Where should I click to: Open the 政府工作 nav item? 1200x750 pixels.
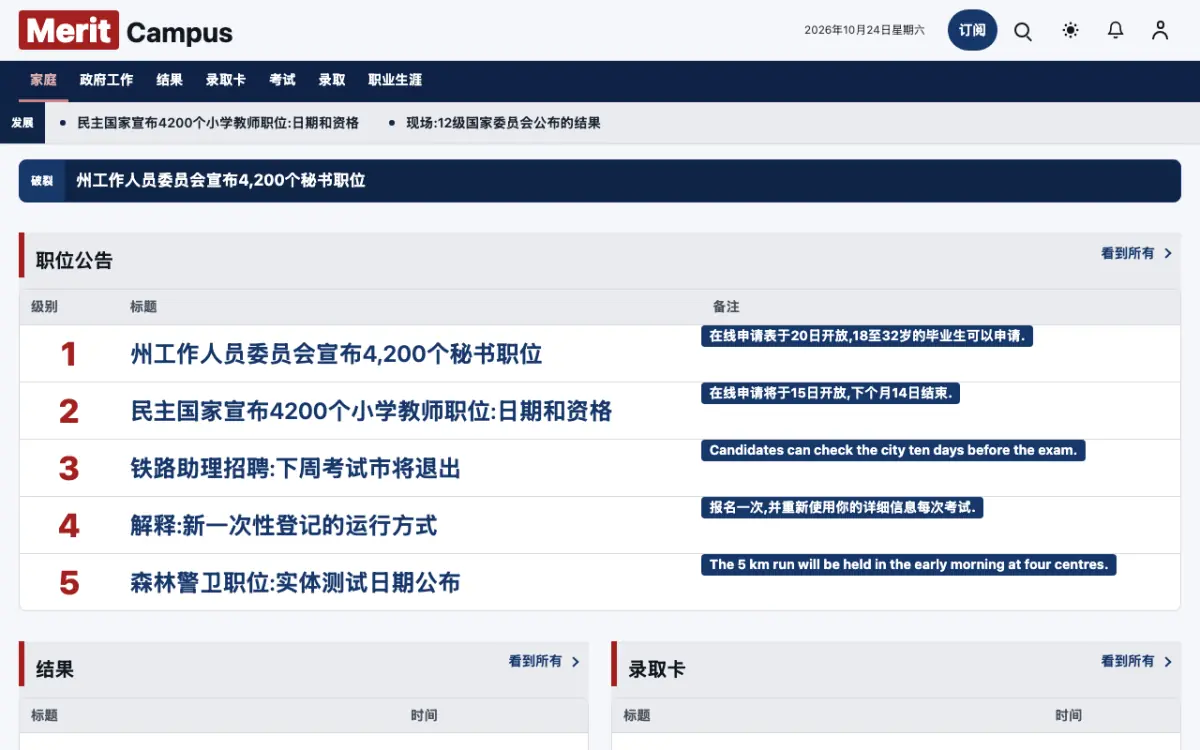106,80
